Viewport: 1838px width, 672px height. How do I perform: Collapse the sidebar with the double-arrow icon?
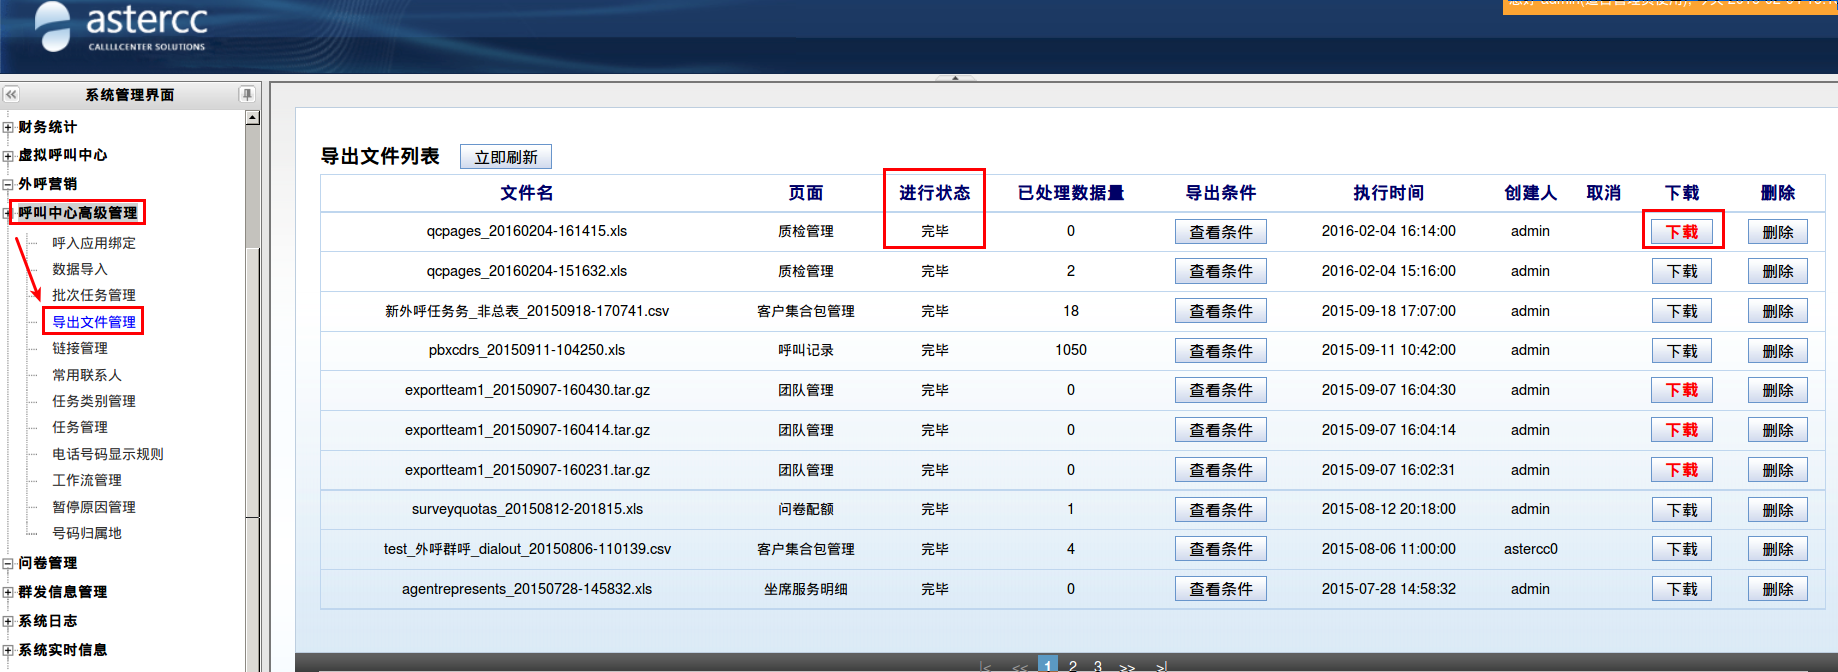pos(11,94)
